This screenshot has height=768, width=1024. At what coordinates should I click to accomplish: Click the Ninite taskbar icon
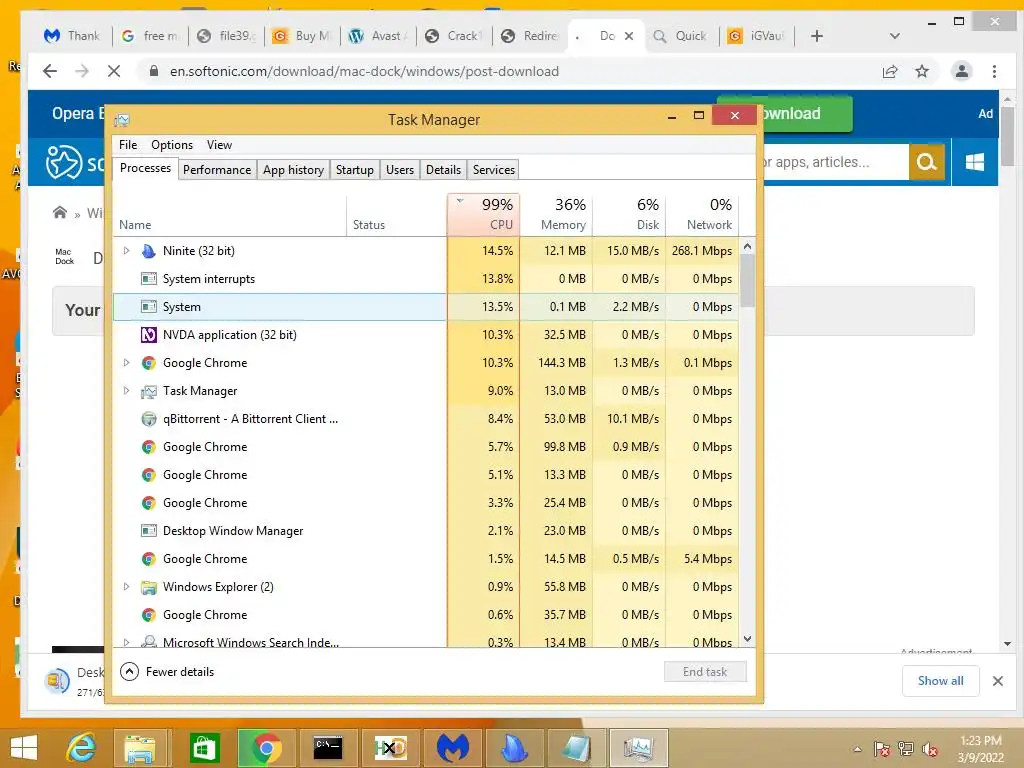click(x=514, y=748)
